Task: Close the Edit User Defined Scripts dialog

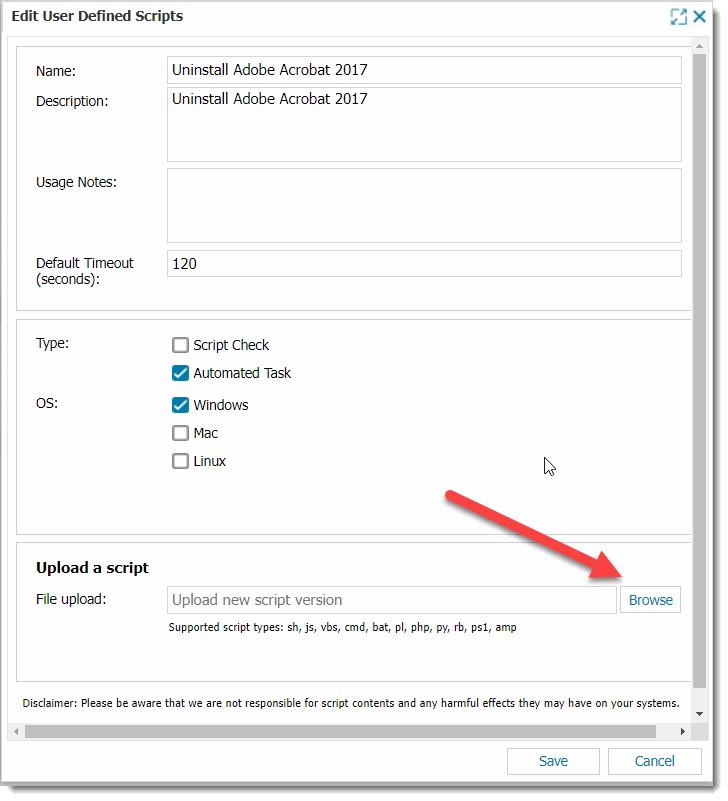Action: (700, 17)
